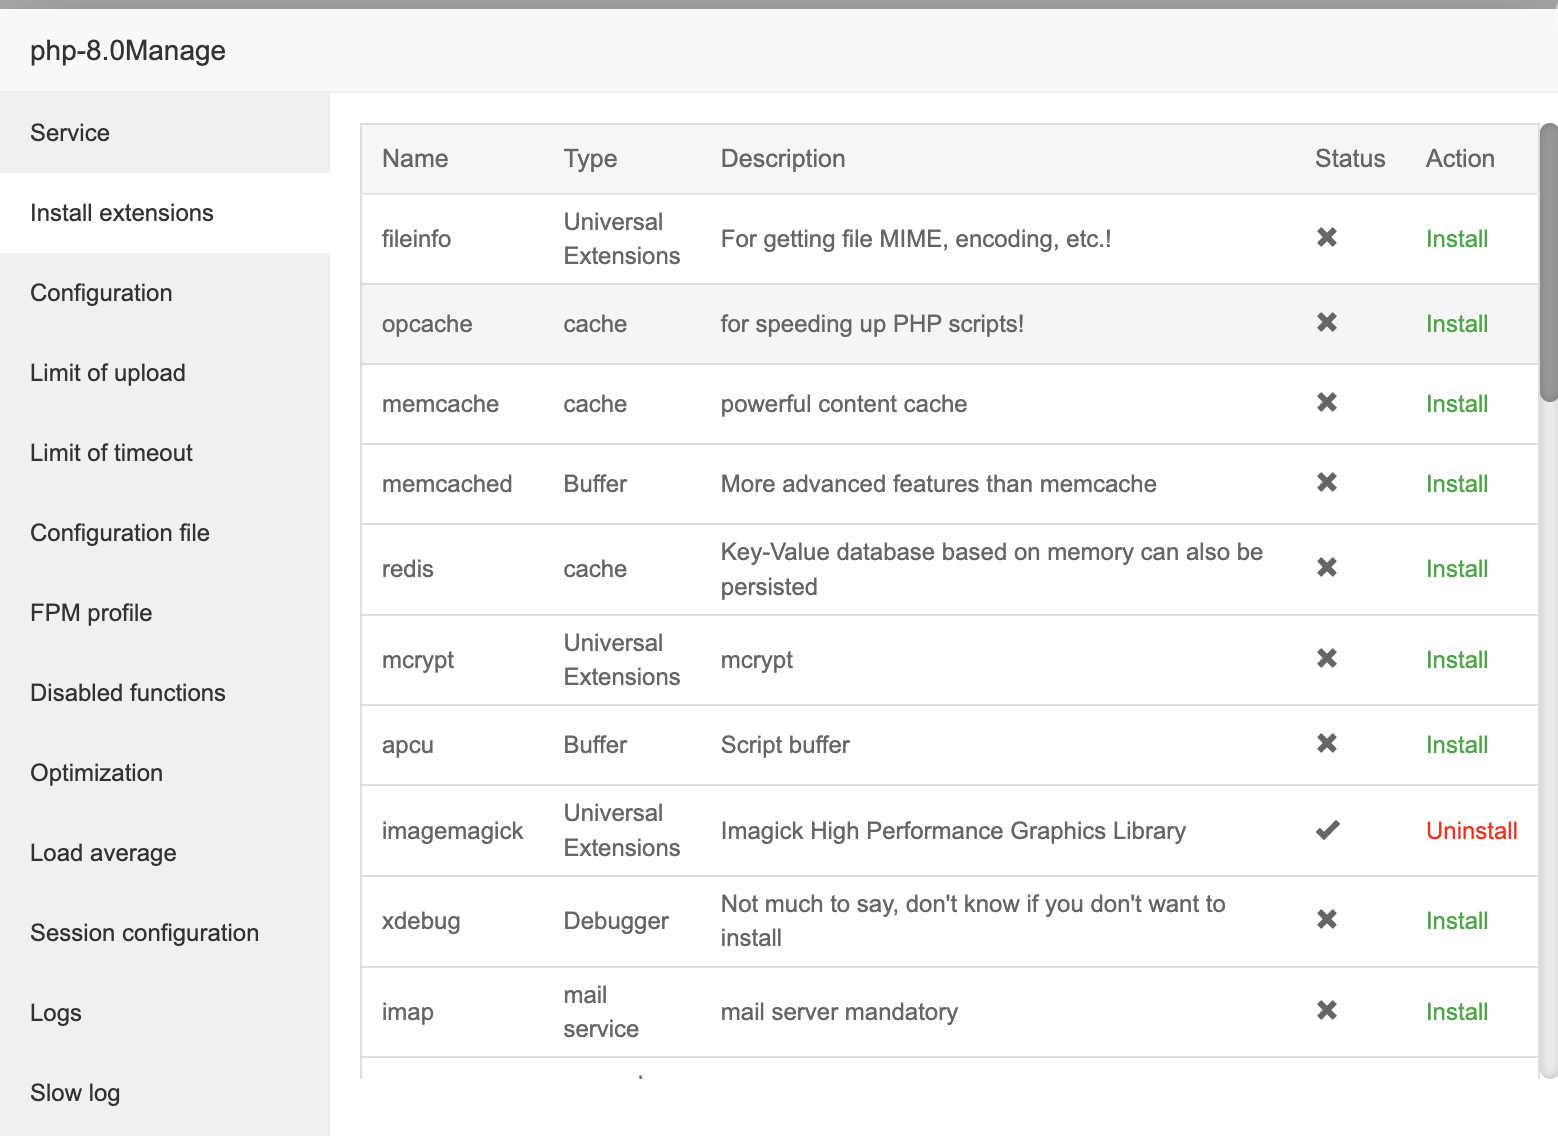
Task: Select the FPM profile tab
Action: tap(91, 613)
